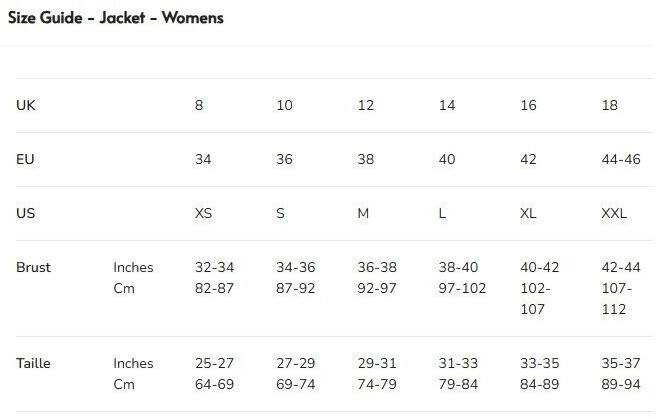
Task: Click the US row label
Action: [26, 214]
